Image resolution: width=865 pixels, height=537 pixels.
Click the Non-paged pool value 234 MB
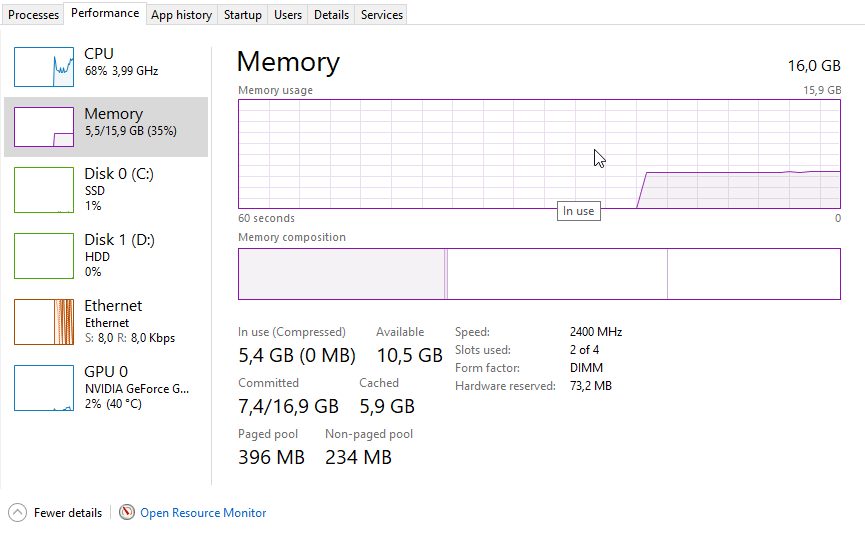click(x=359, y=458)
